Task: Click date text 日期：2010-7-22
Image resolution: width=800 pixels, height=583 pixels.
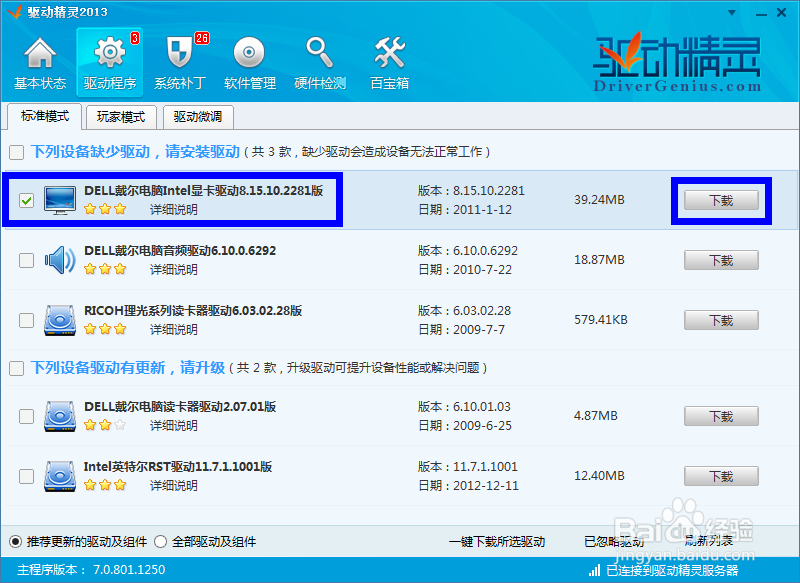Action: 465,270
